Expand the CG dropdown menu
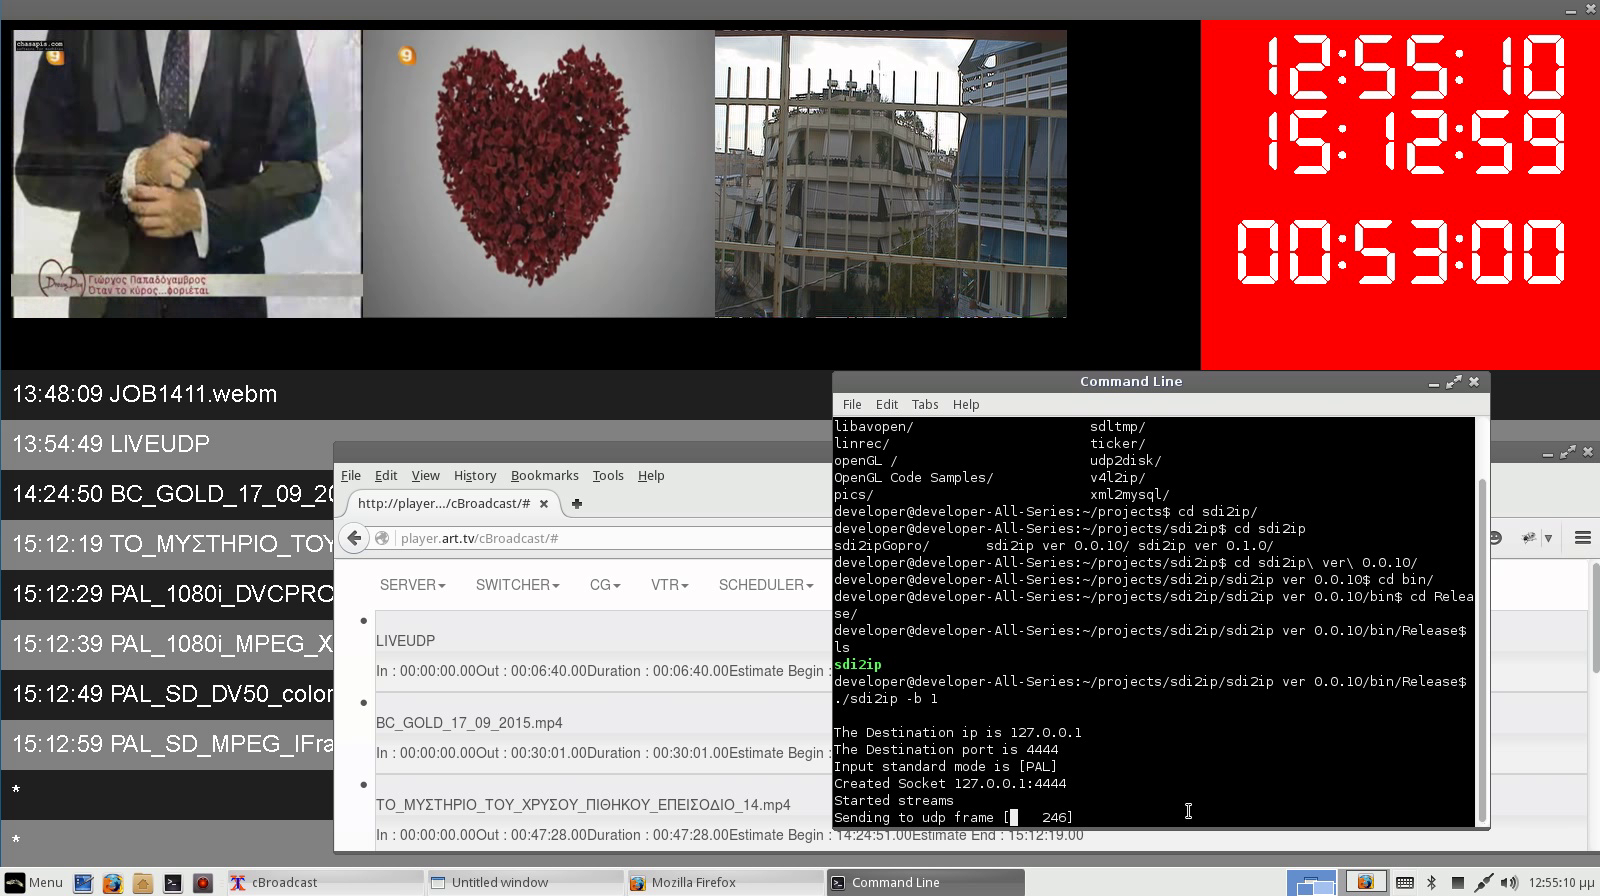The width and height of the screenshot is (1600, 896). tap(604, 585)
